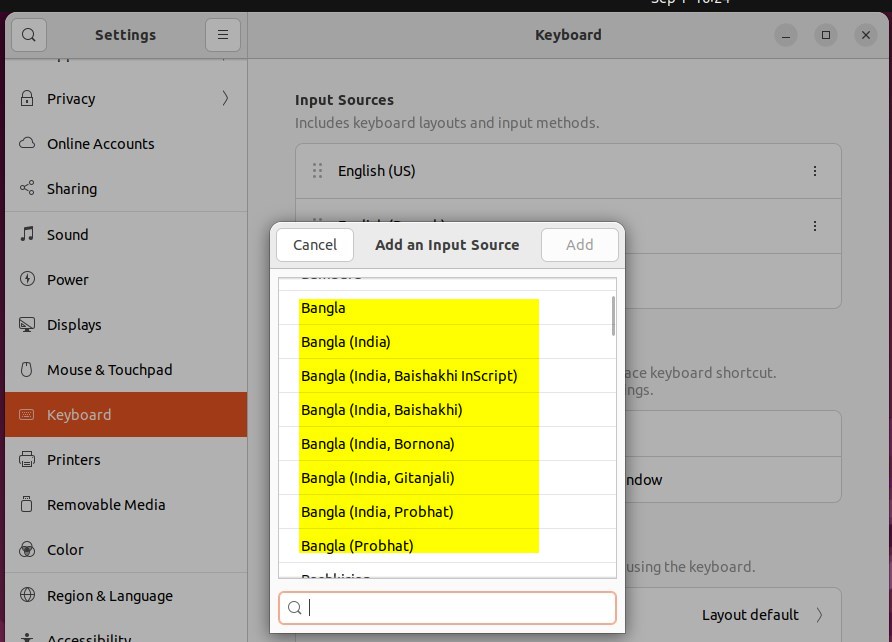Viewport: 892px width, 642px height.
Task: Click the Sound speaker icon in sidebar
Action: [24, 234]
